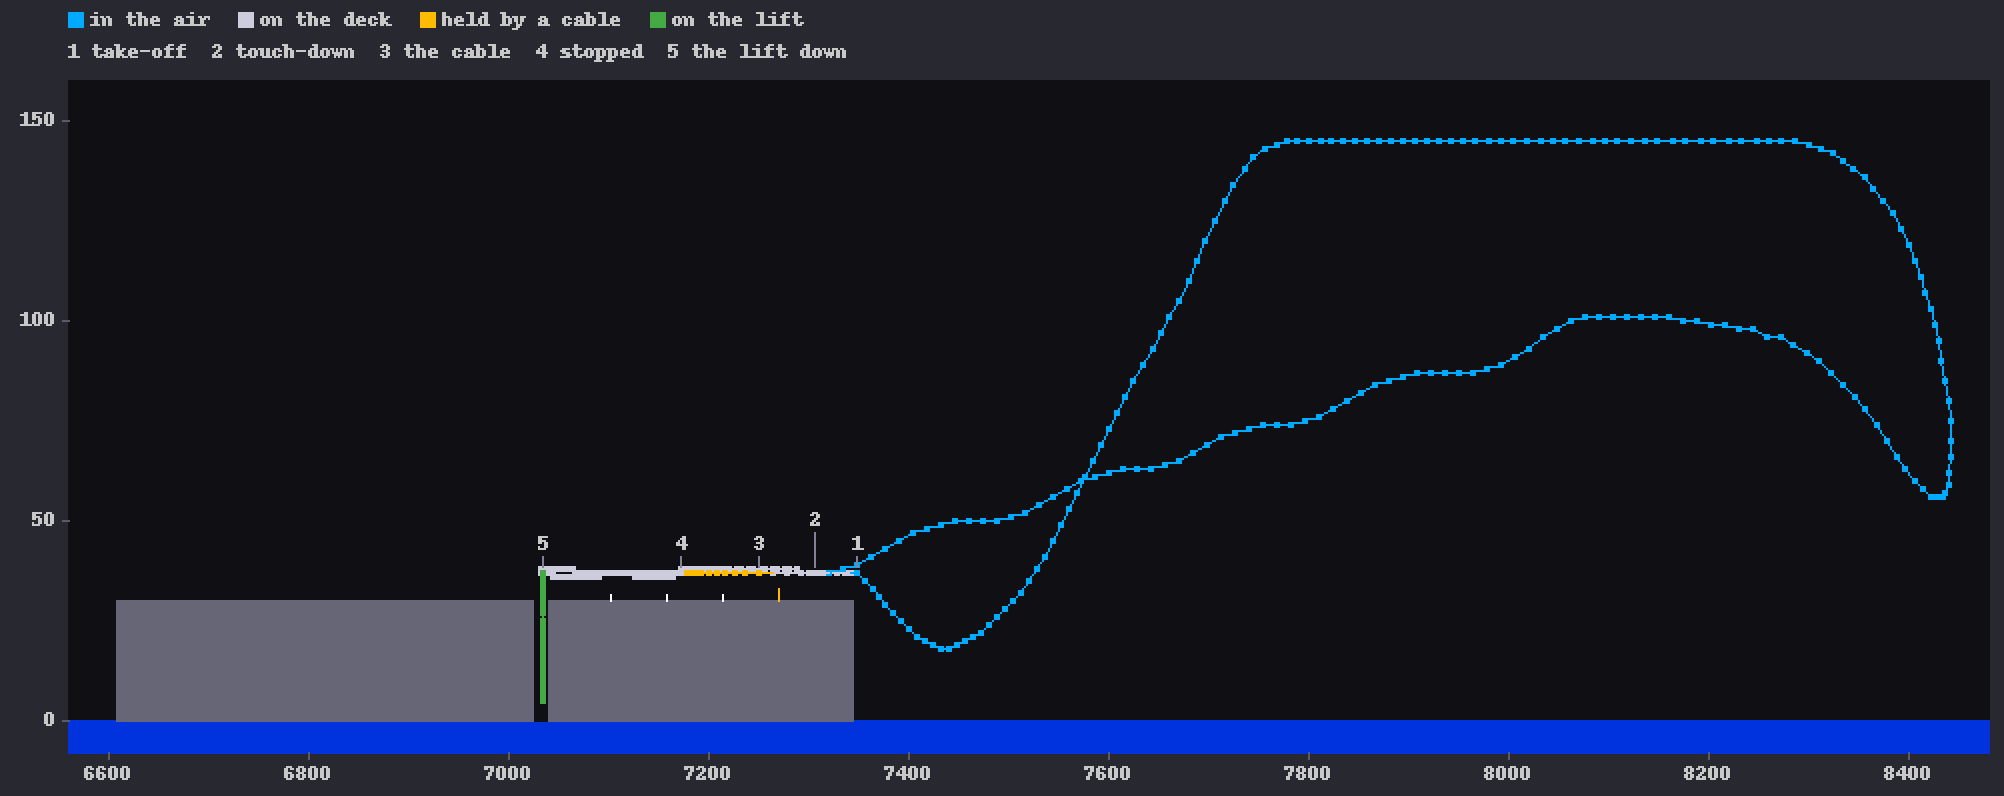Click the '2 touch-down' event key

coord(283,52)
